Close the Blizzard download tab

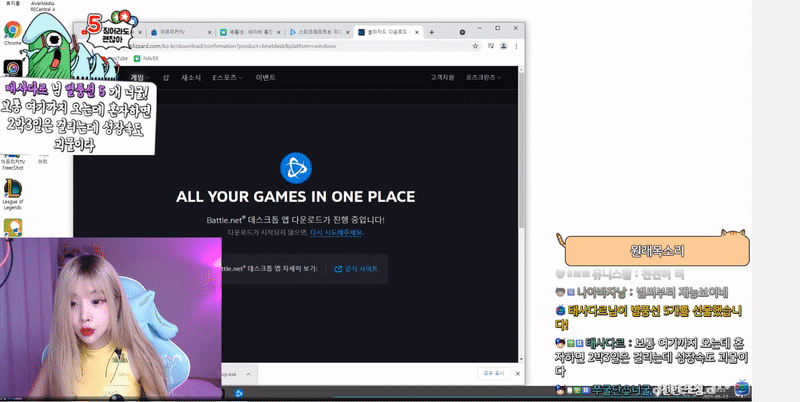pos(417,32)
